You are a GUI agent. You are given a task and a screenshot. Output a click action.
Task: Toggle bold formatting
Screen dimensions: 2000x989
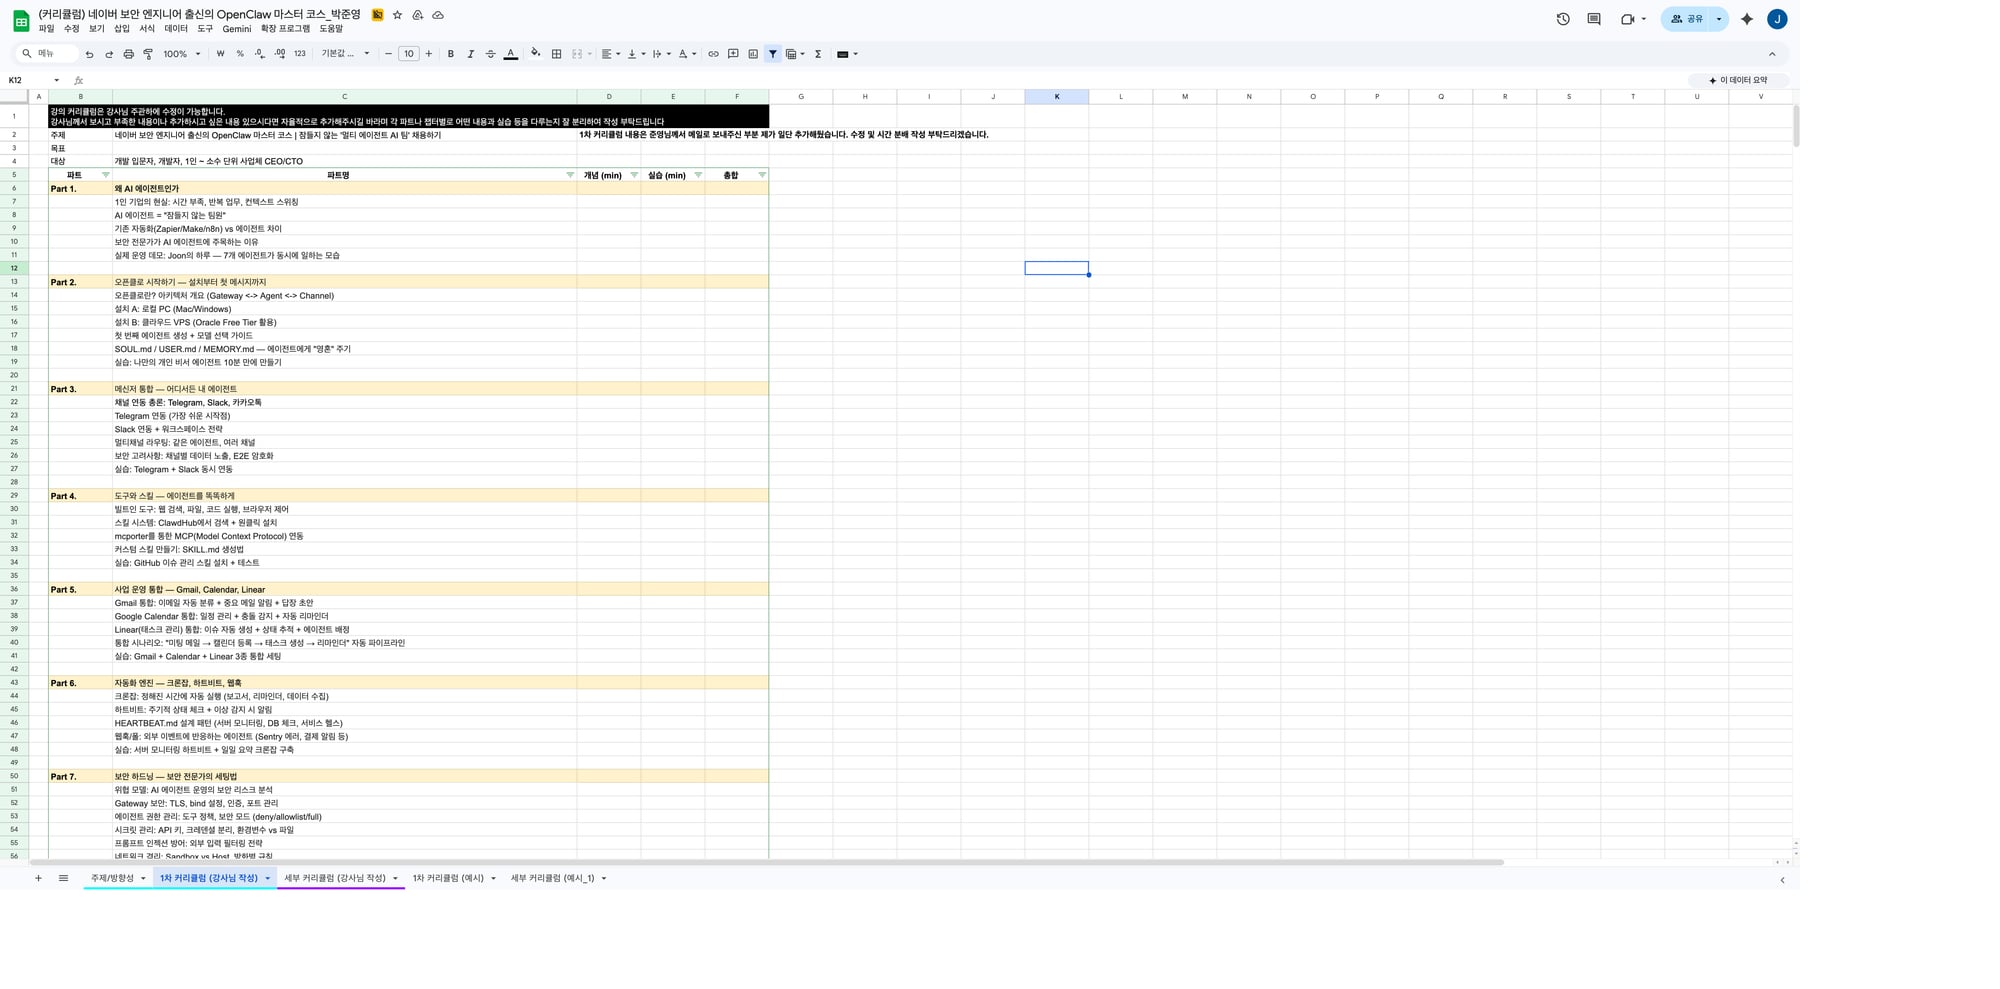450,54
